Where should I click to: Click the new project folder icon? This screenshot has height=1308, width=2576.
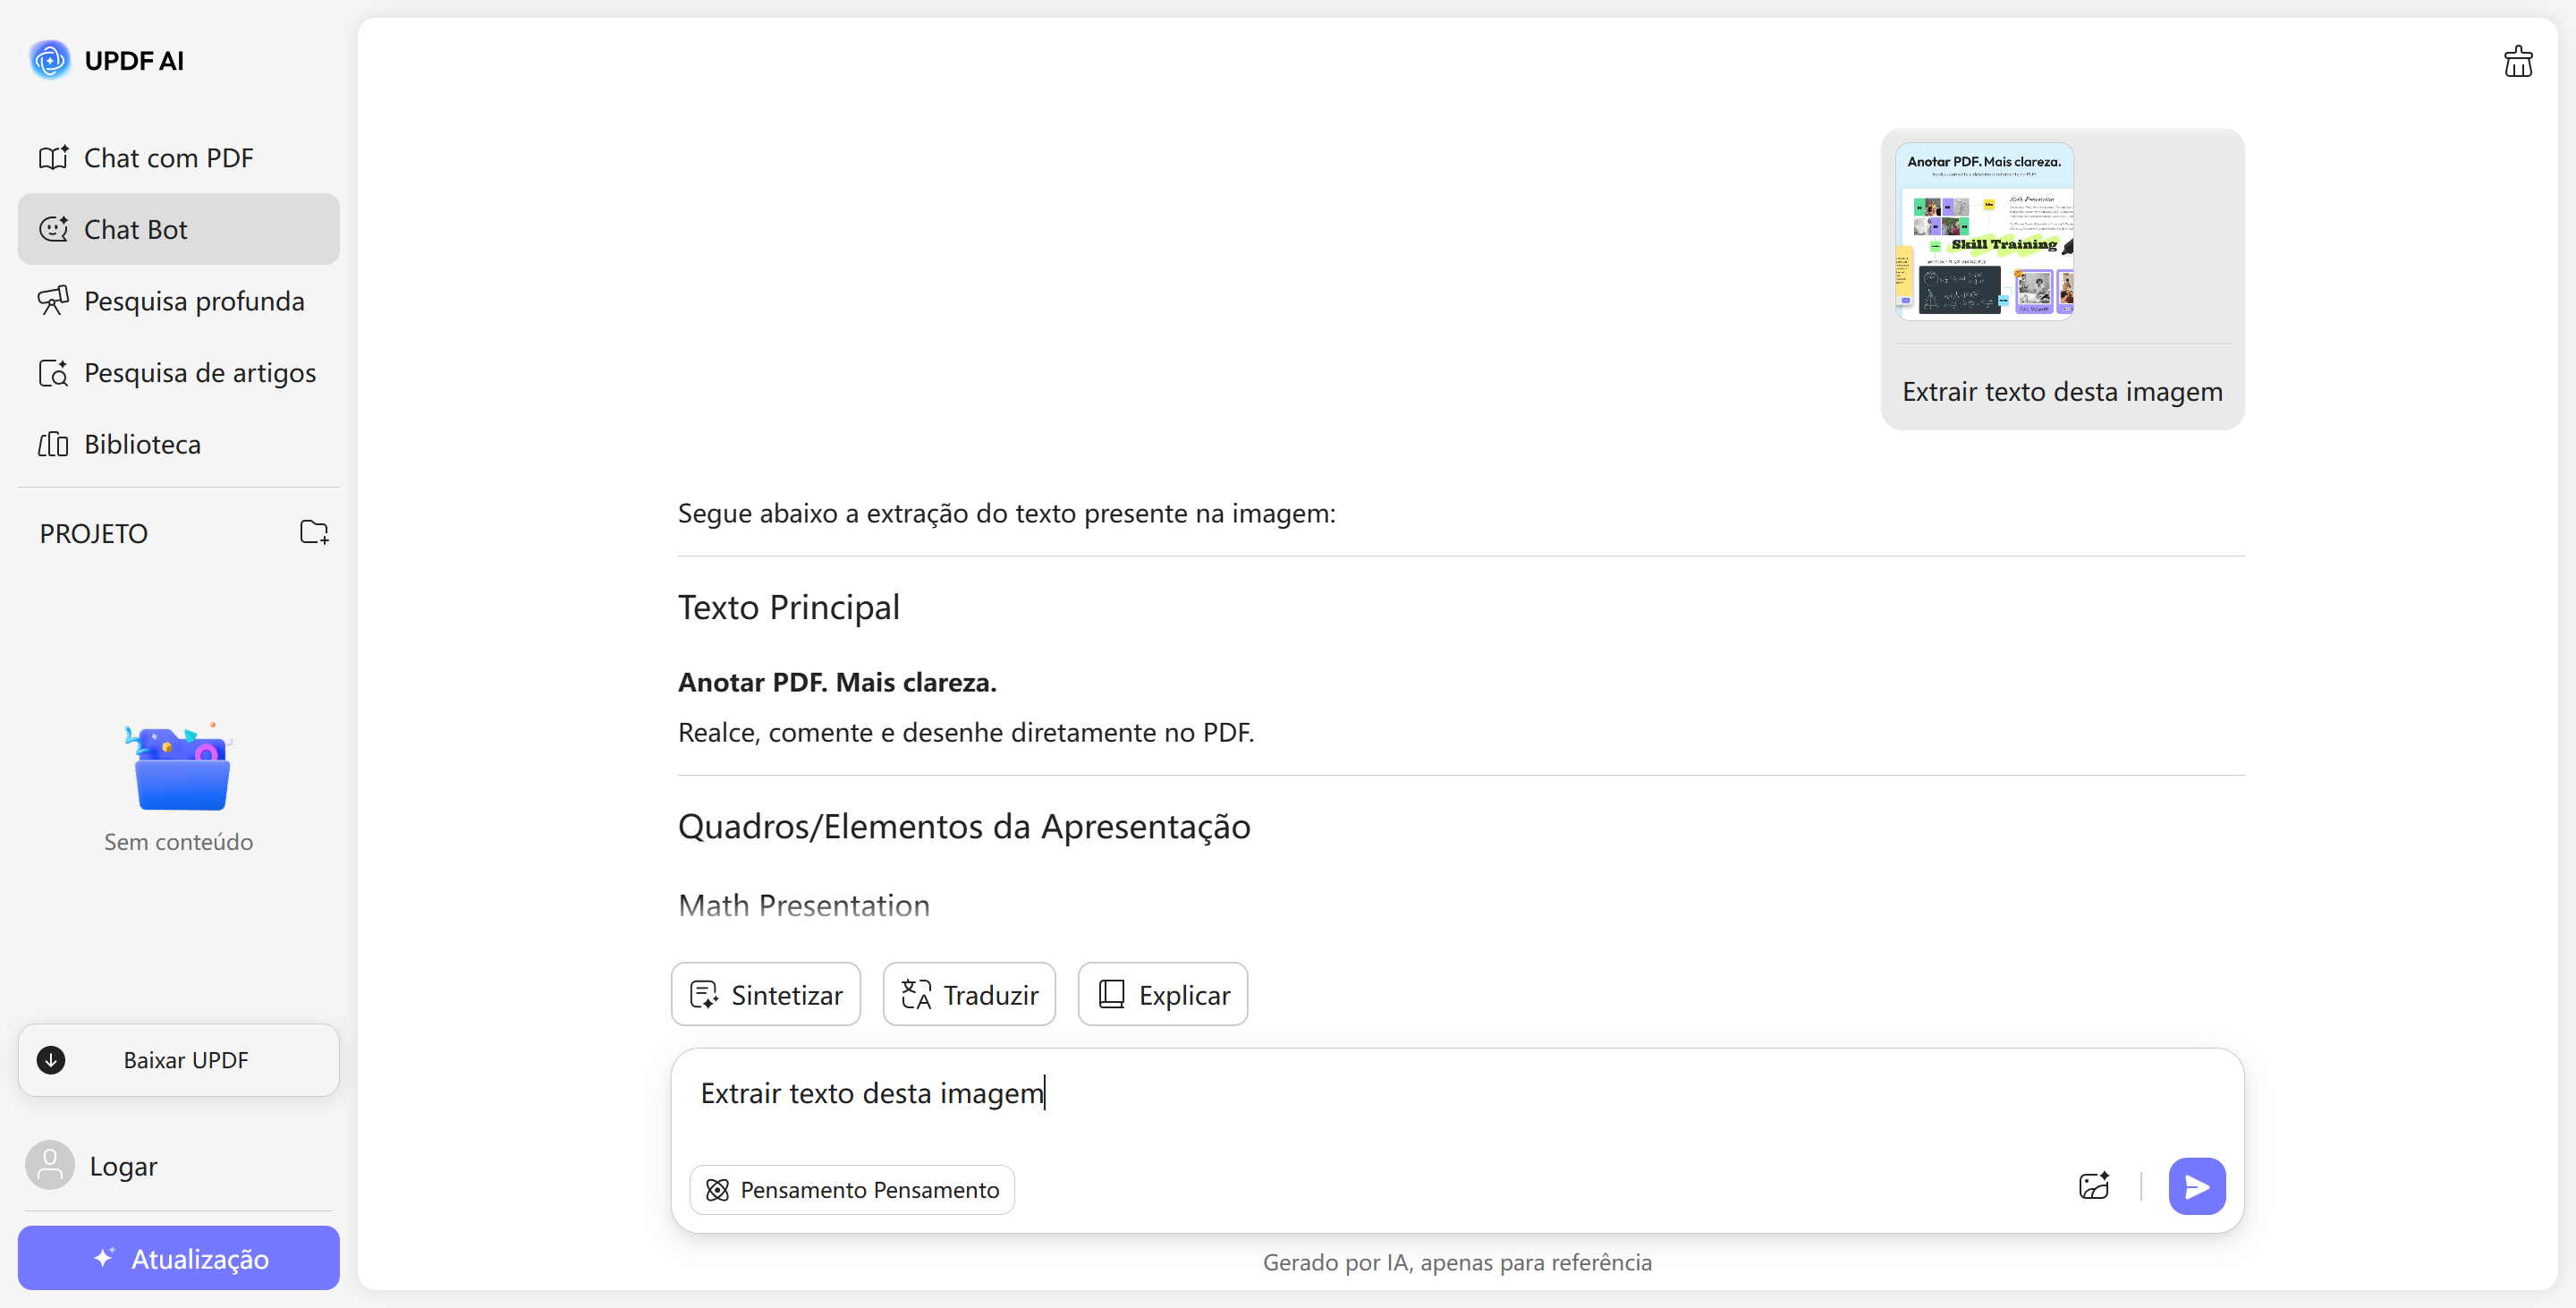314,532
